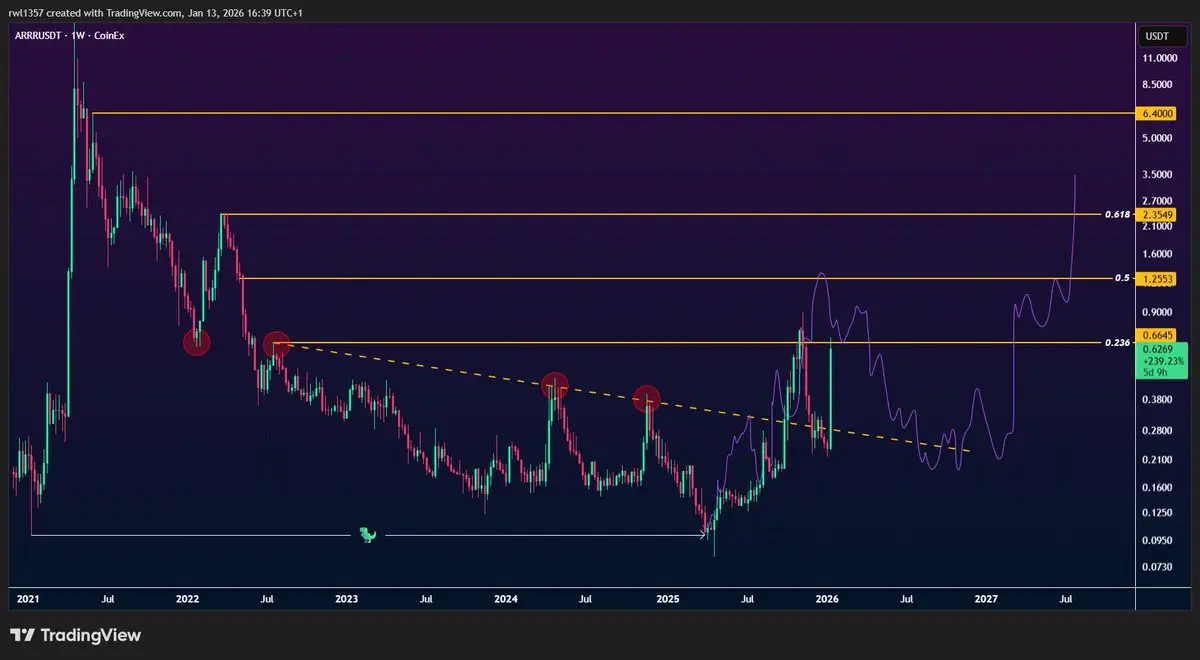Click the Jul label after 2027

point(1066,599)
